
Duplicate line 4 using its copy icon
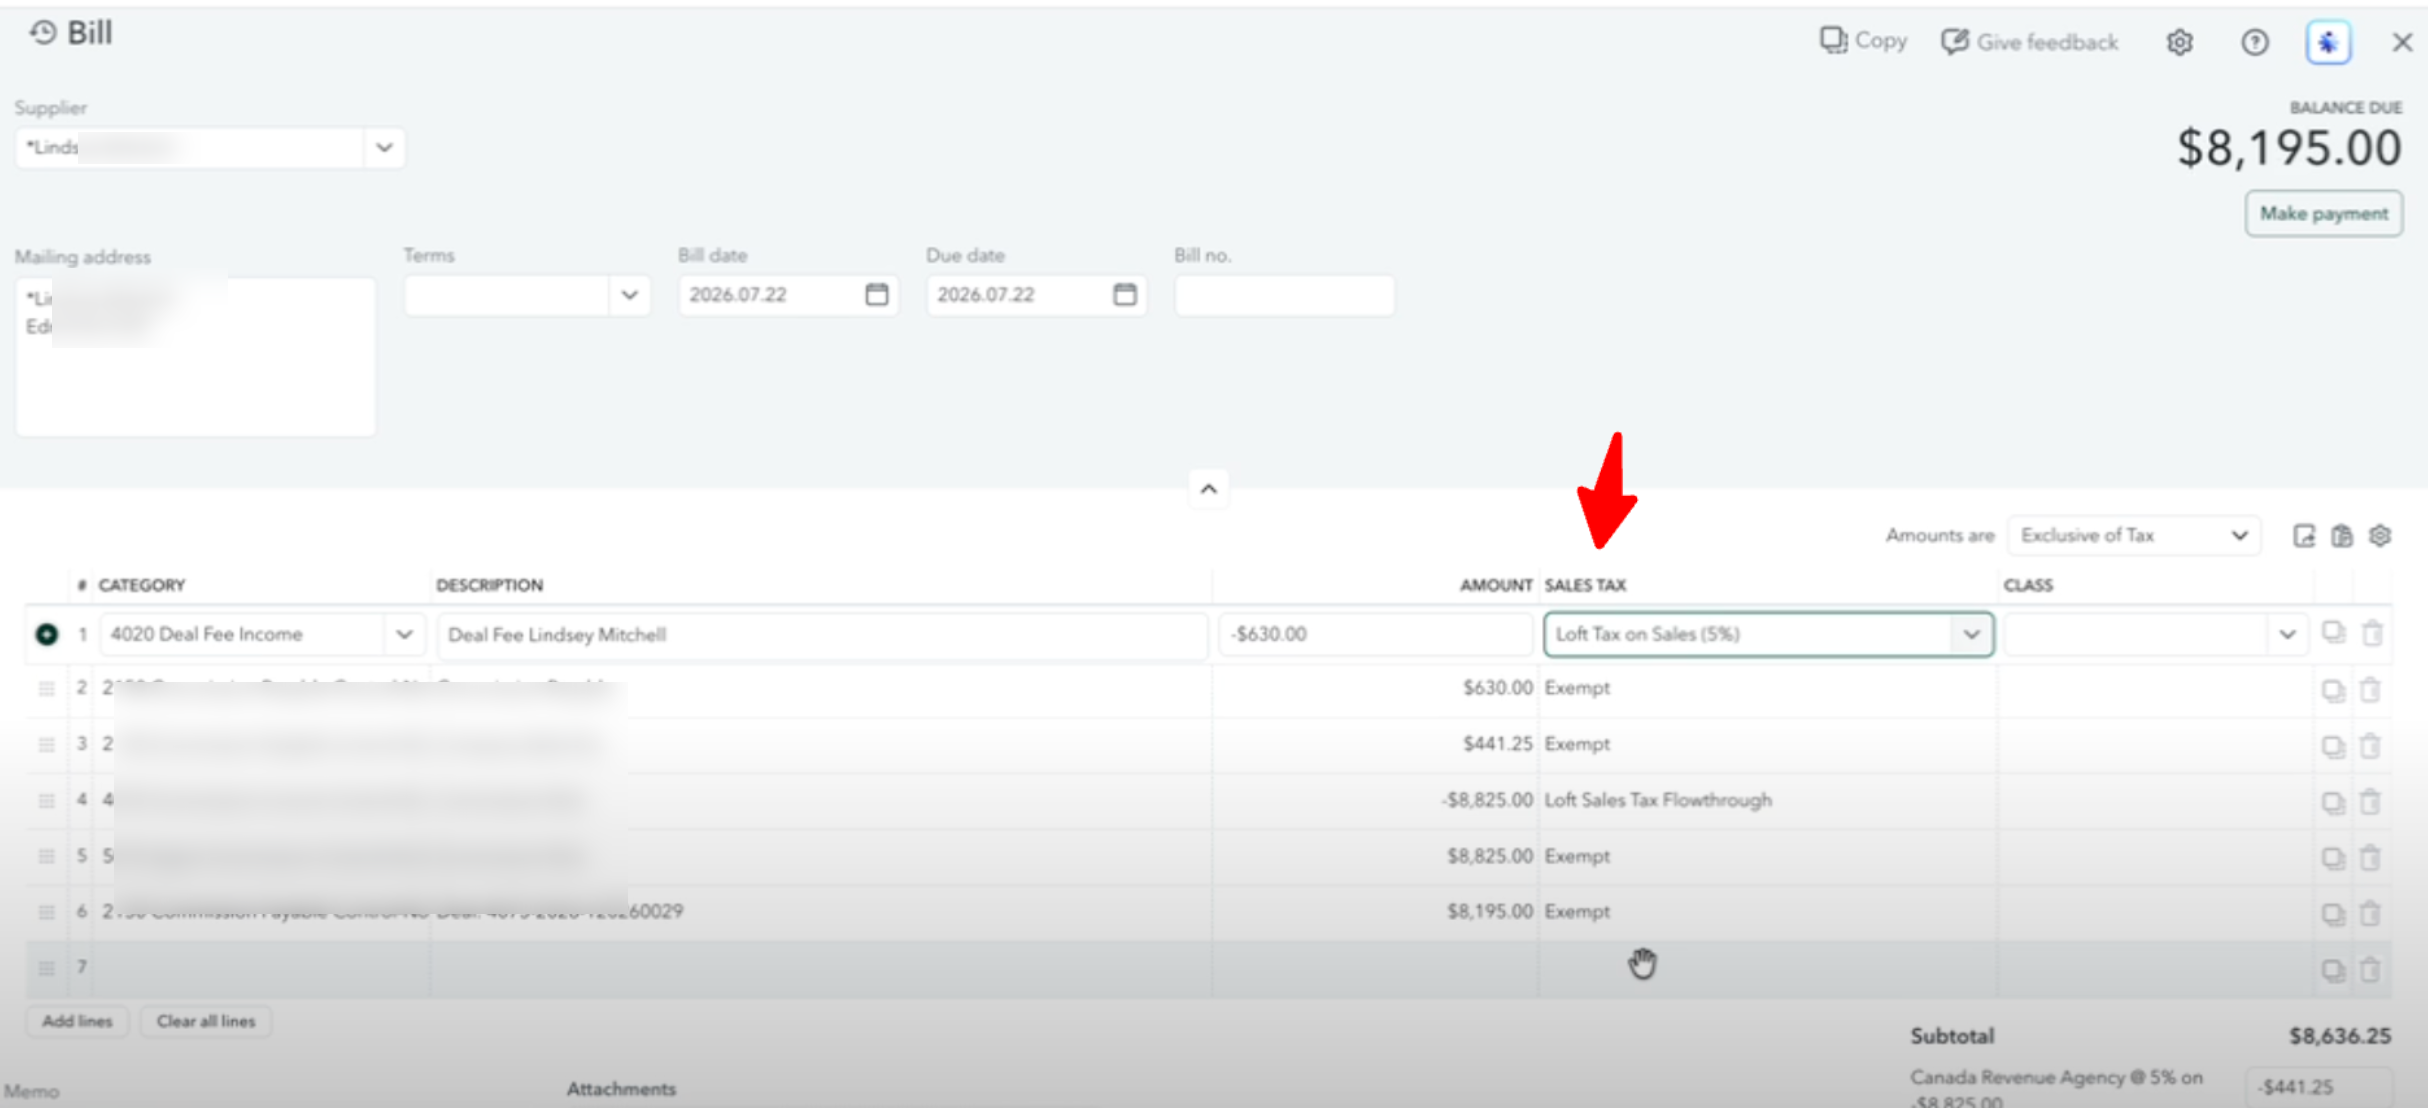pyautogui.click(x=2333, y=802)
